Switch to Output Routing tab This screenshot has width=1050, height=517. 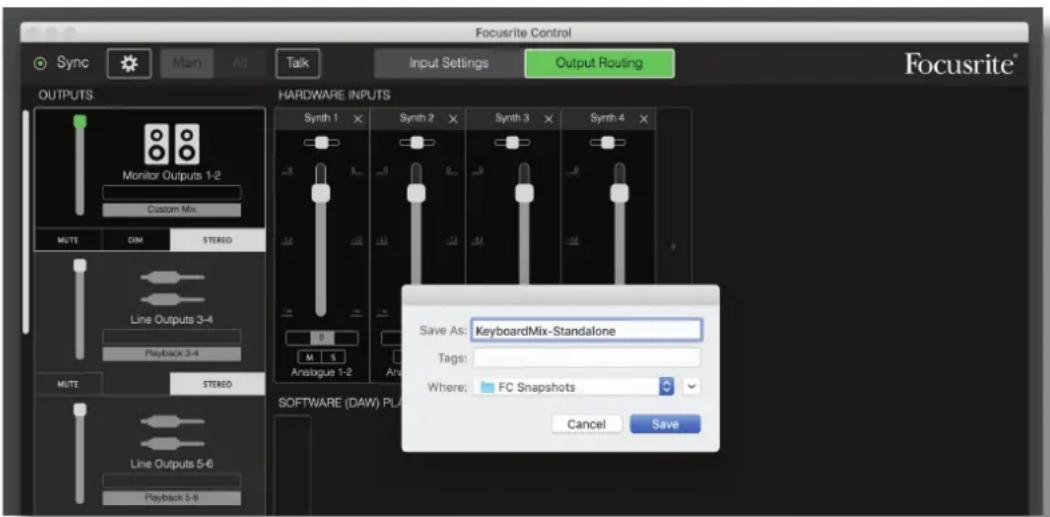[599, 64]
